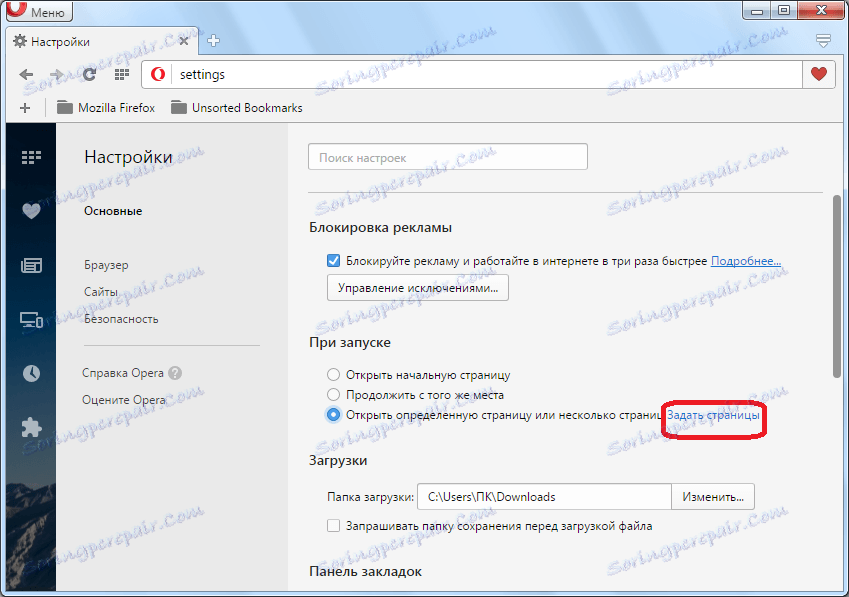Click the Opera logo in address bar
The image size is (849, 597).
click(x=158, y=74)
